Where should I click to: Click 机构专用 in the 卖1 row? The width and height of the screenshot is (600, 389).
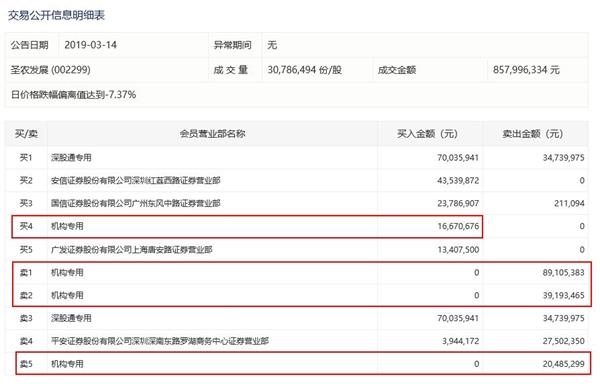point(67,273)
